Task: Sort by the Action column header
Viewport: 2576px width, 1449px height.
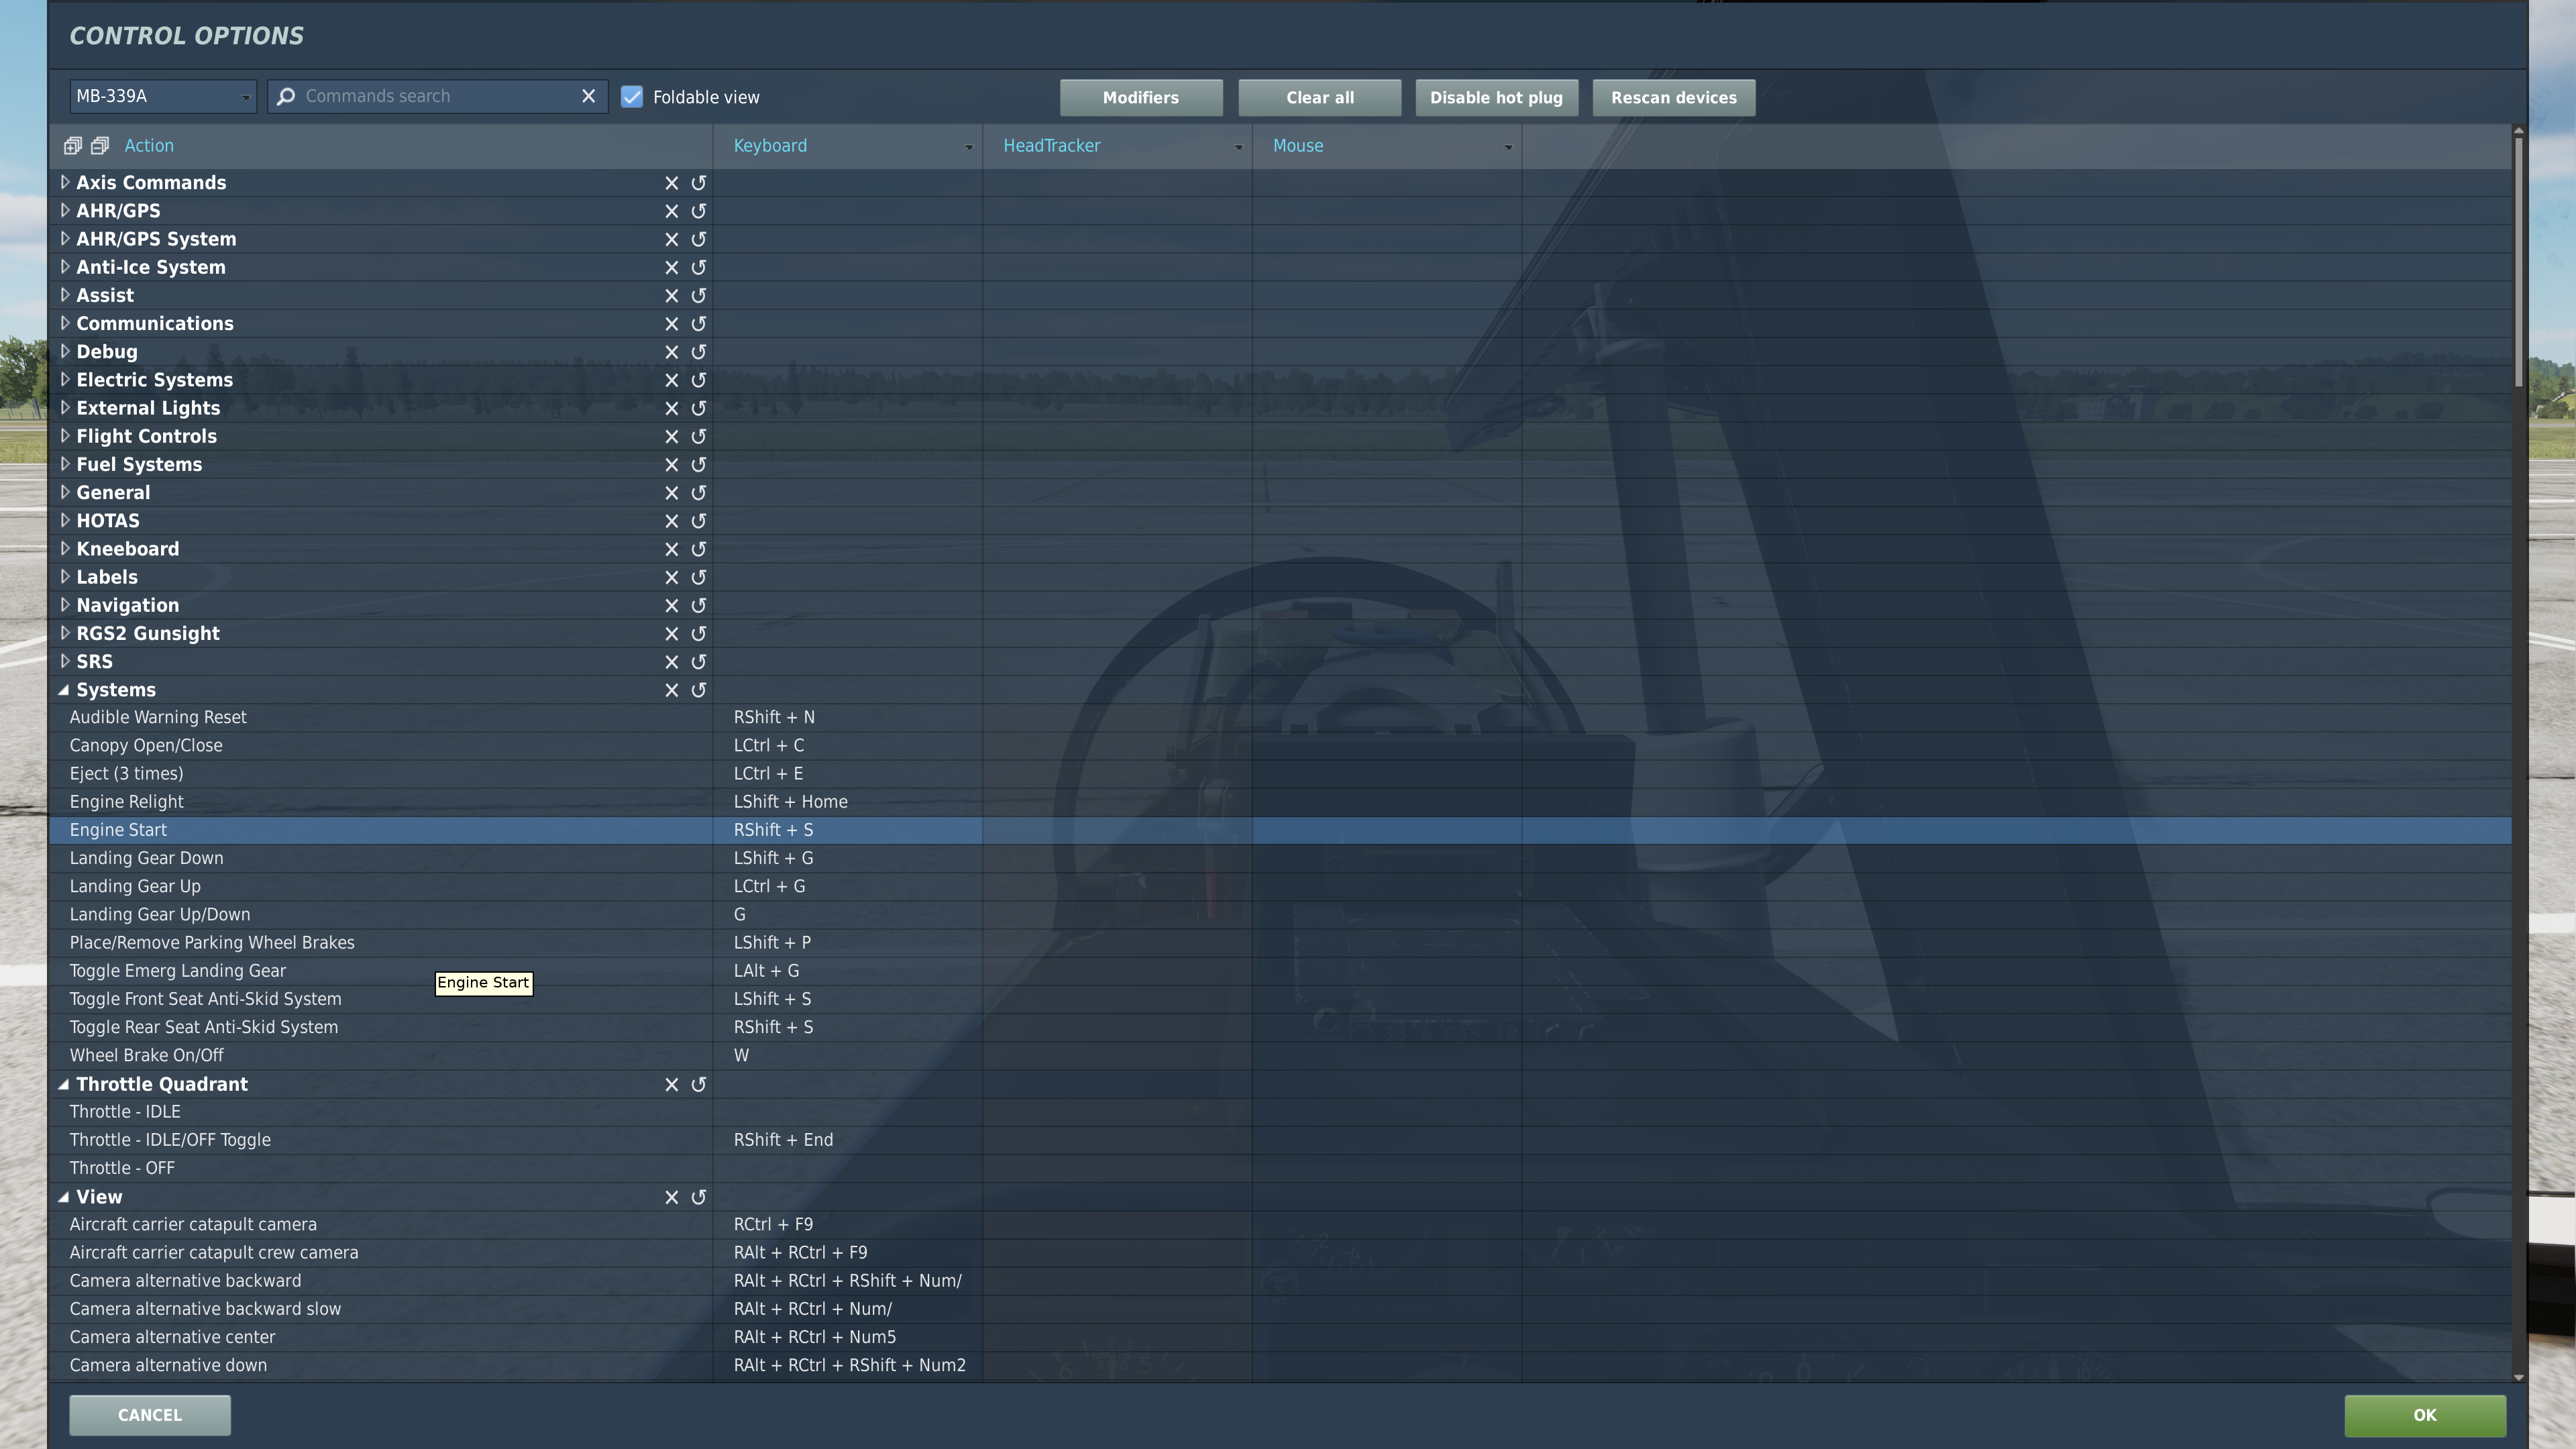Action: click(149, 146)
